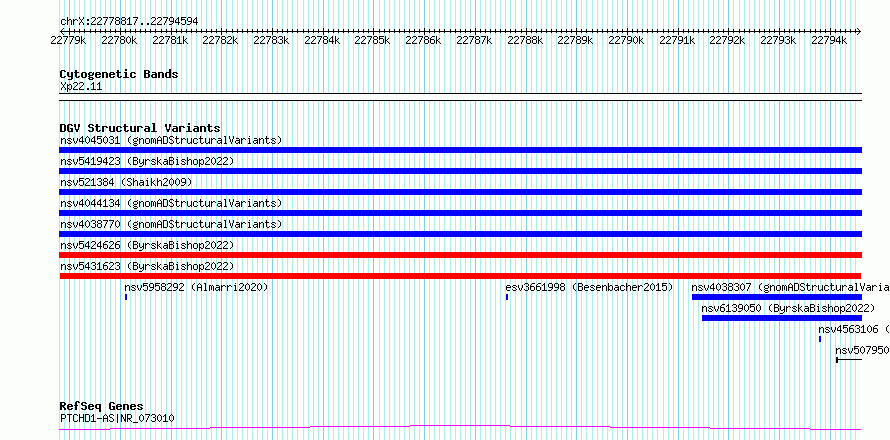Open the nsv521384 Shaikh2009 variant label
Image resolution: width=890 pixels, height=440 pixels.
(x=126, y=182)
